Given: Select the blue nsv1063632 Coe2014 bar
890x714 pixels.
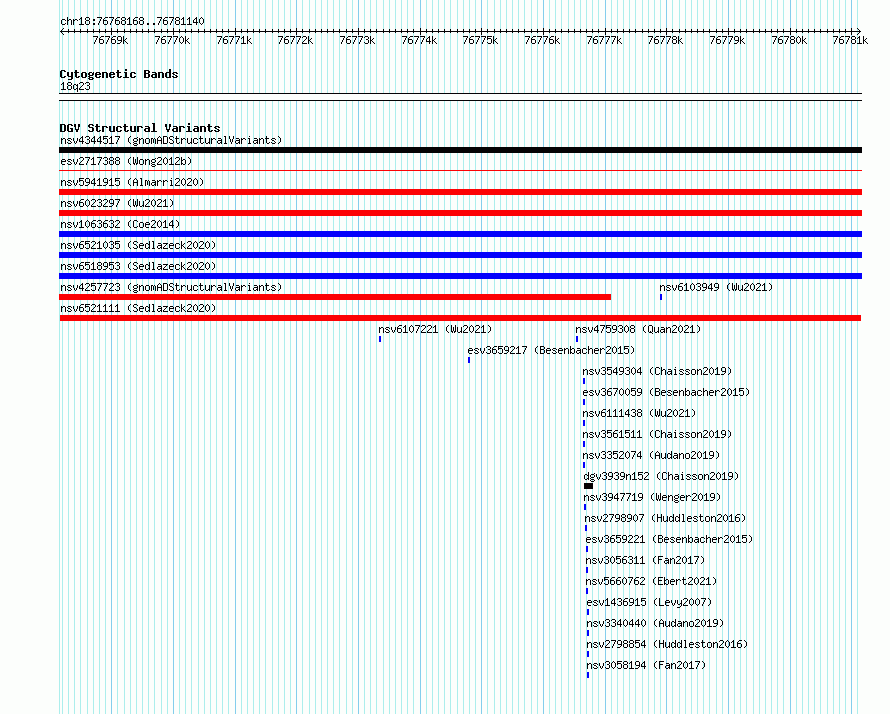Looking at the screenshot, I should tap(460, 234).
